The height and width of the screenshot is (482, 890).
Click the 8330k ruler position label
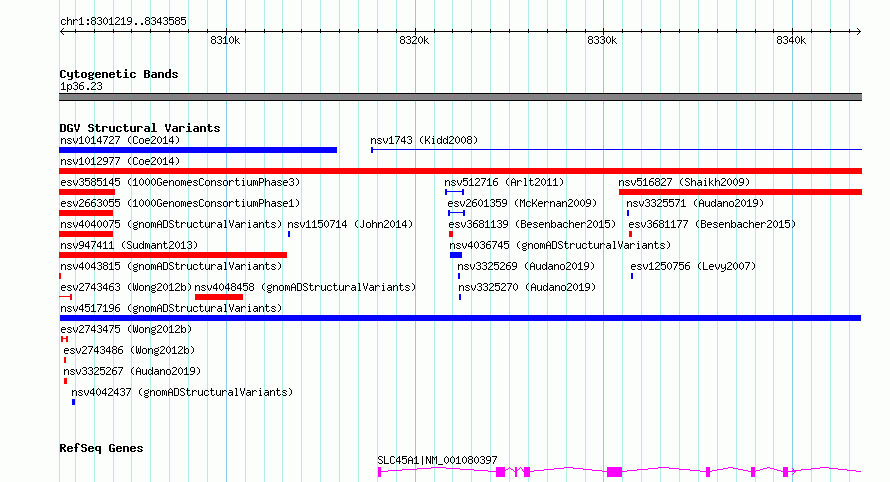tap(602, 40)
